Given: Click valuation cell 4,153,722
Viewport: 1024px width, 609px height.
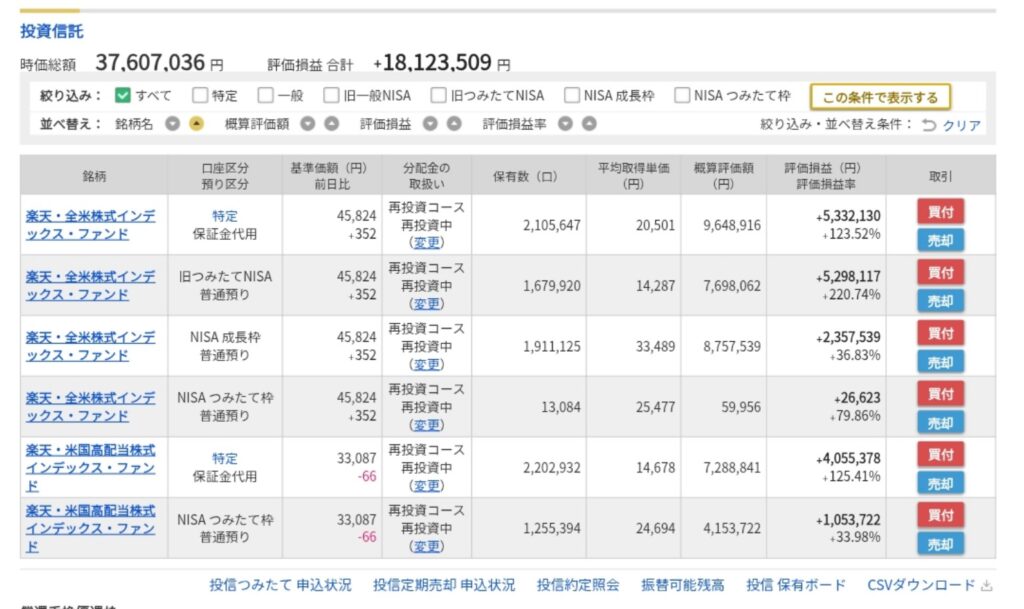Looking at the screenshot, I should pos(731,529).
